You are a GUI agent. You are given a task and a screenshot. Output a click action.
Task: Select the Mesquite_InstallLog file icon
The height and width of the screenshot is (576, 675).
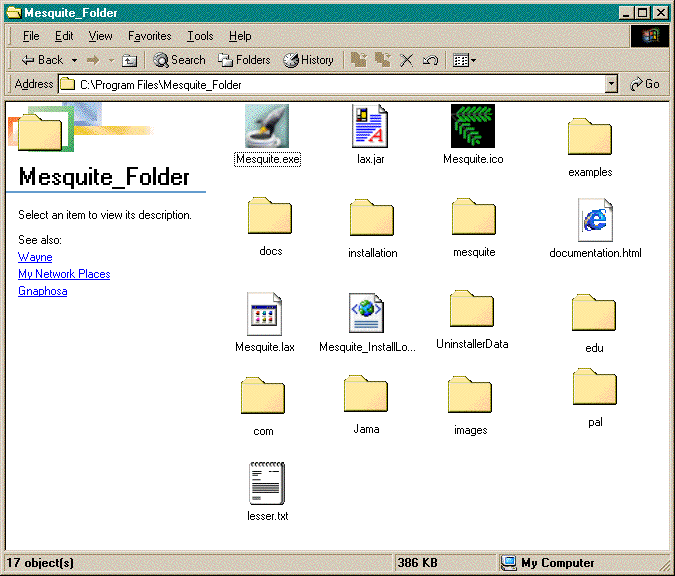click(367, 314)
